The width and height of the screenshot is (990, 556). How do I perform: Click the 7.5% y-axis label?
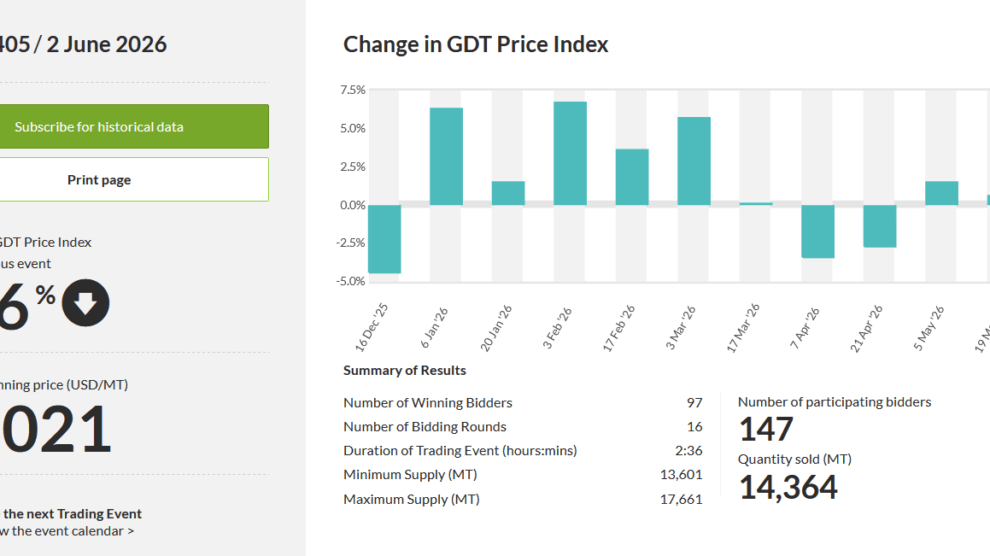click(352, 90)
